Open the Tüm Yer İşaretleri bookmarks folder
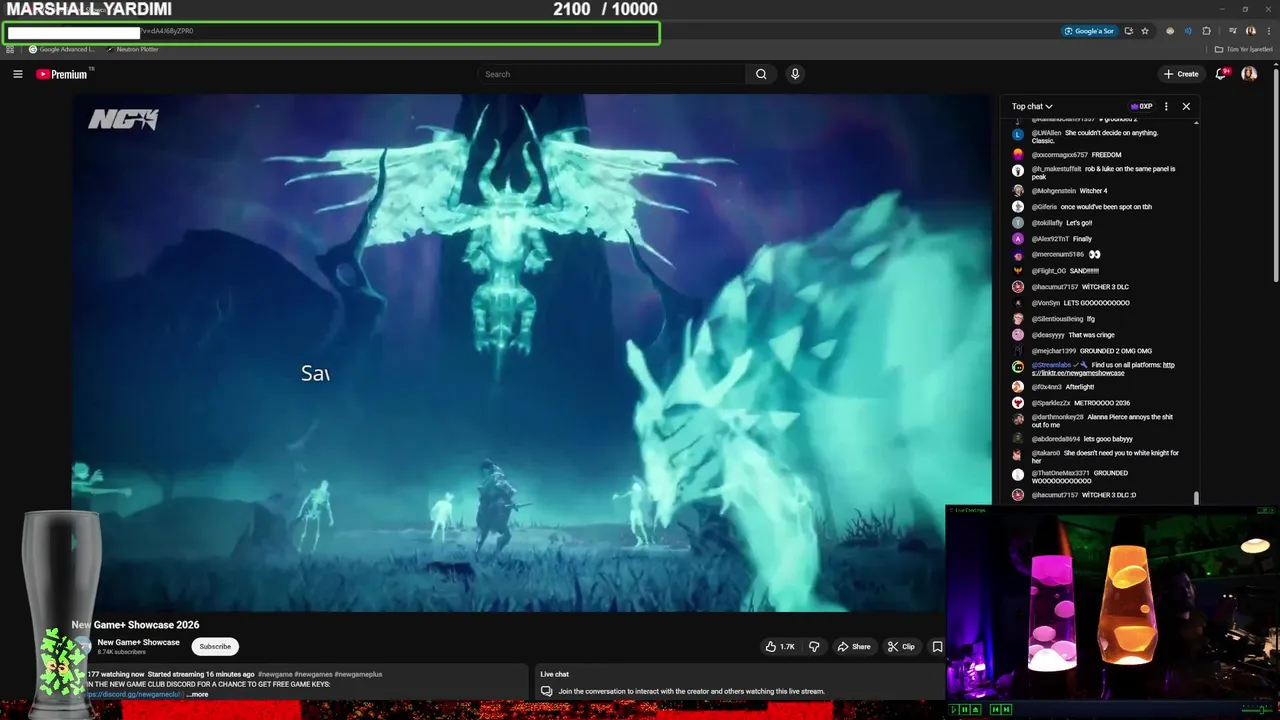This screenshot has width=1280, height=720. (x=1244, y=49)
